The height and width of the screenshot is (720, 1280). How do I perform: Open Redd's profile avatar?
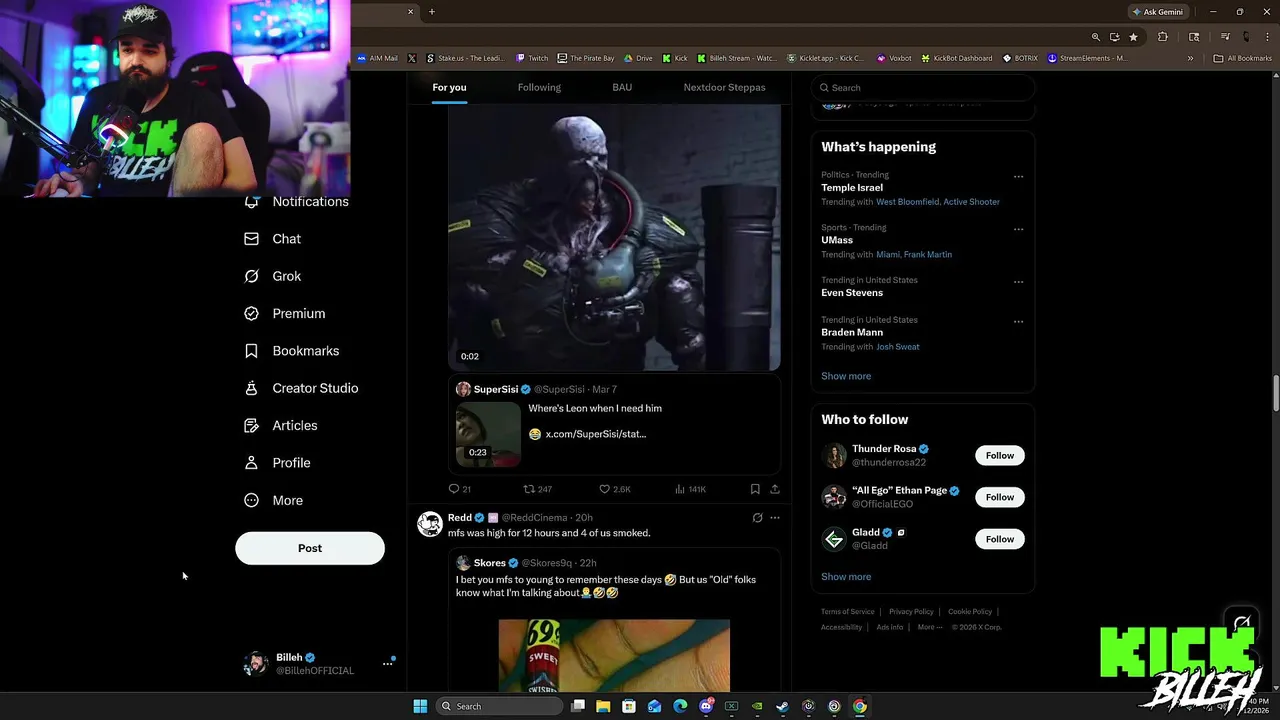(x=430, y=524)
